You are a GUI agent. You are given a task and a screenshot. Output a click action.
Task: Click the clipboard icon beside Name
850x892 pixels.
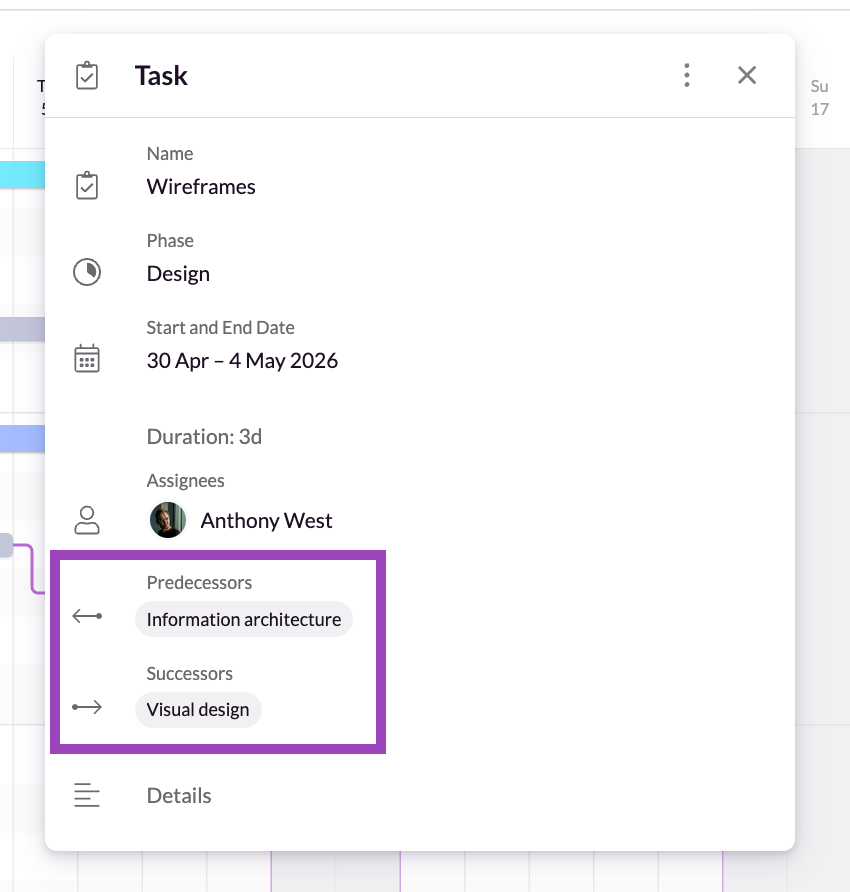(x=87, y=186)
